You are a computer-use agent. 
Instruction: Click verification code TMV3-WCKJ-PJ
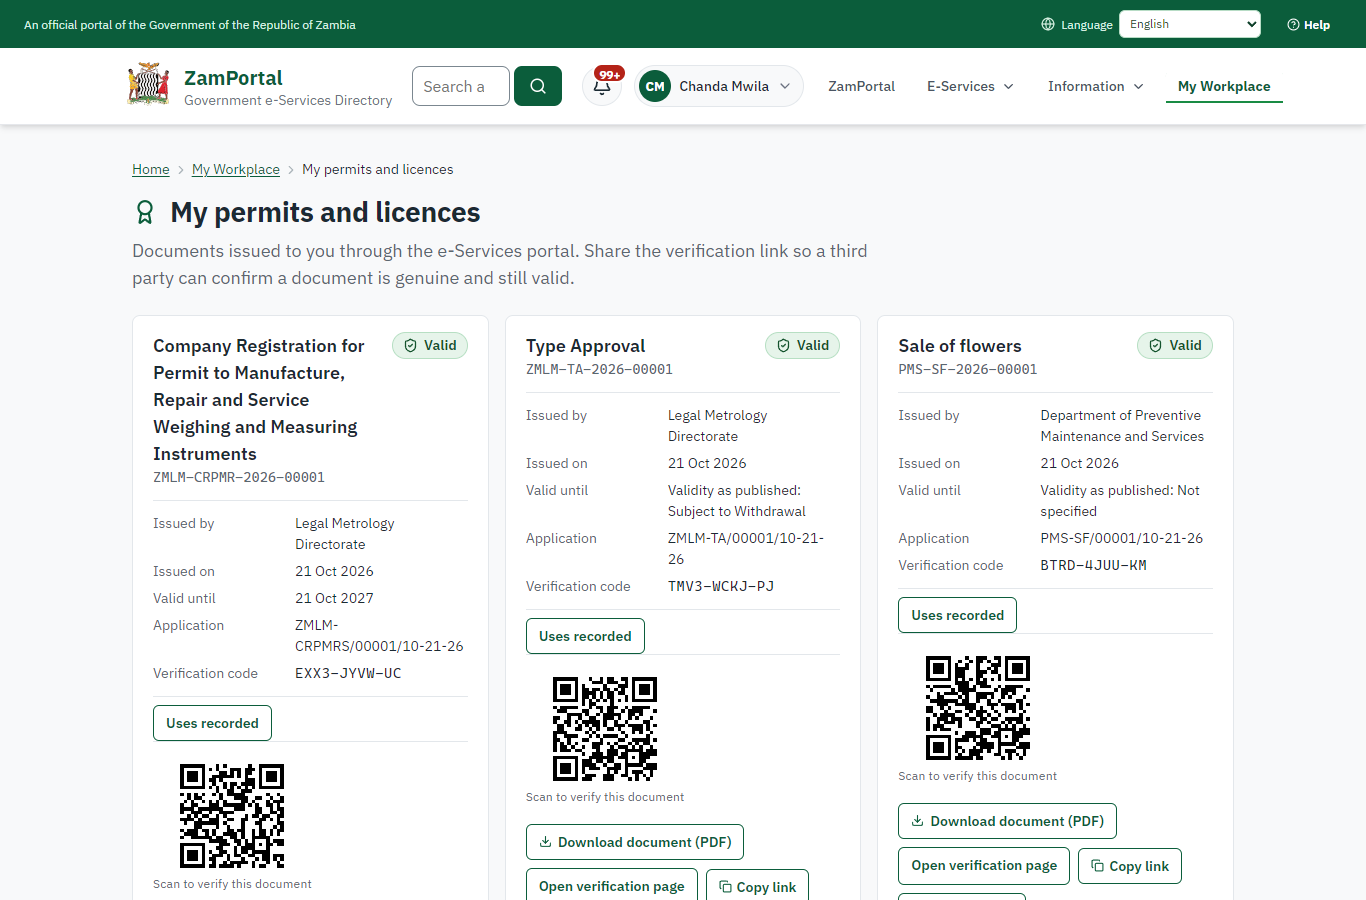click(x=721, y=586)
